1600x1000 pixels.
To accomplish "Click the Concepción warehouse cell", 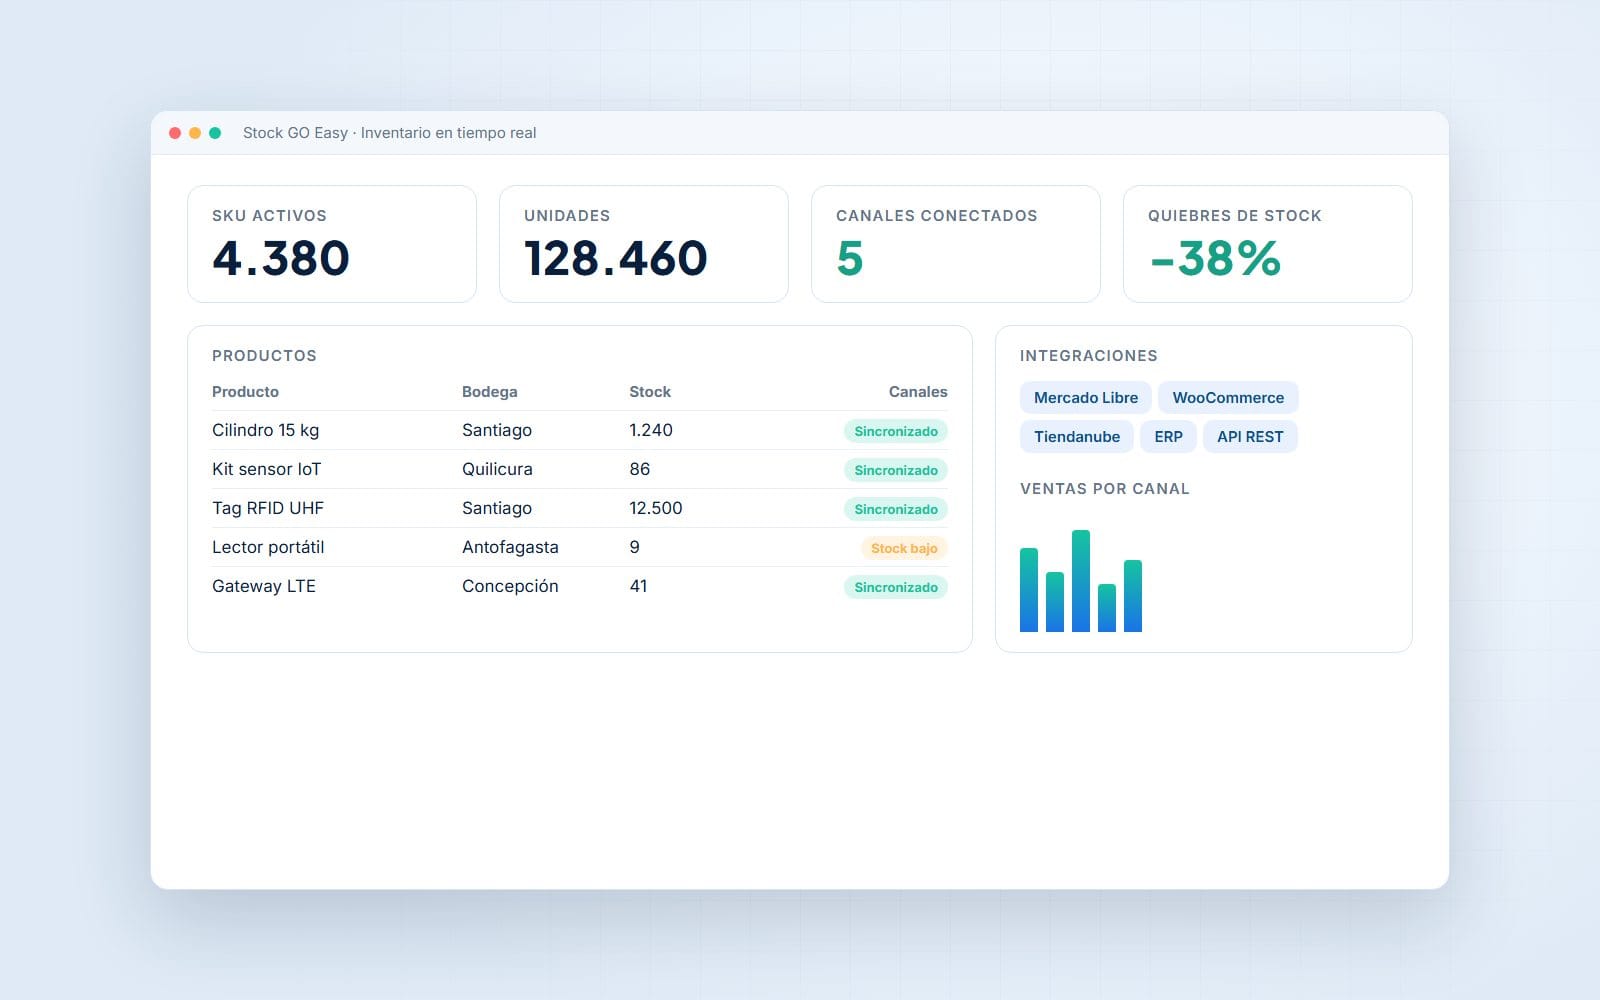I will [x=510, y=586].
